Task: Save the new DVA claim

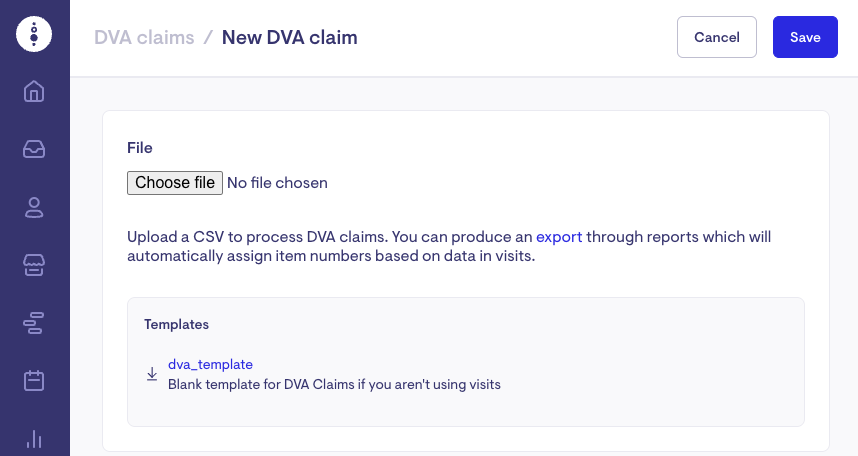Action: pyautogui.click(x=805, y=37)
